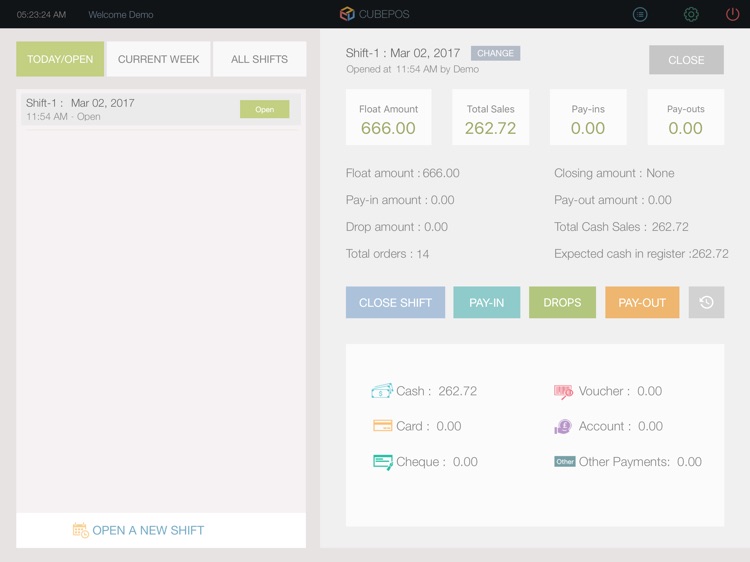The image size is (750, 562).
Task: Click the red power logout icon
Action: 732,14
